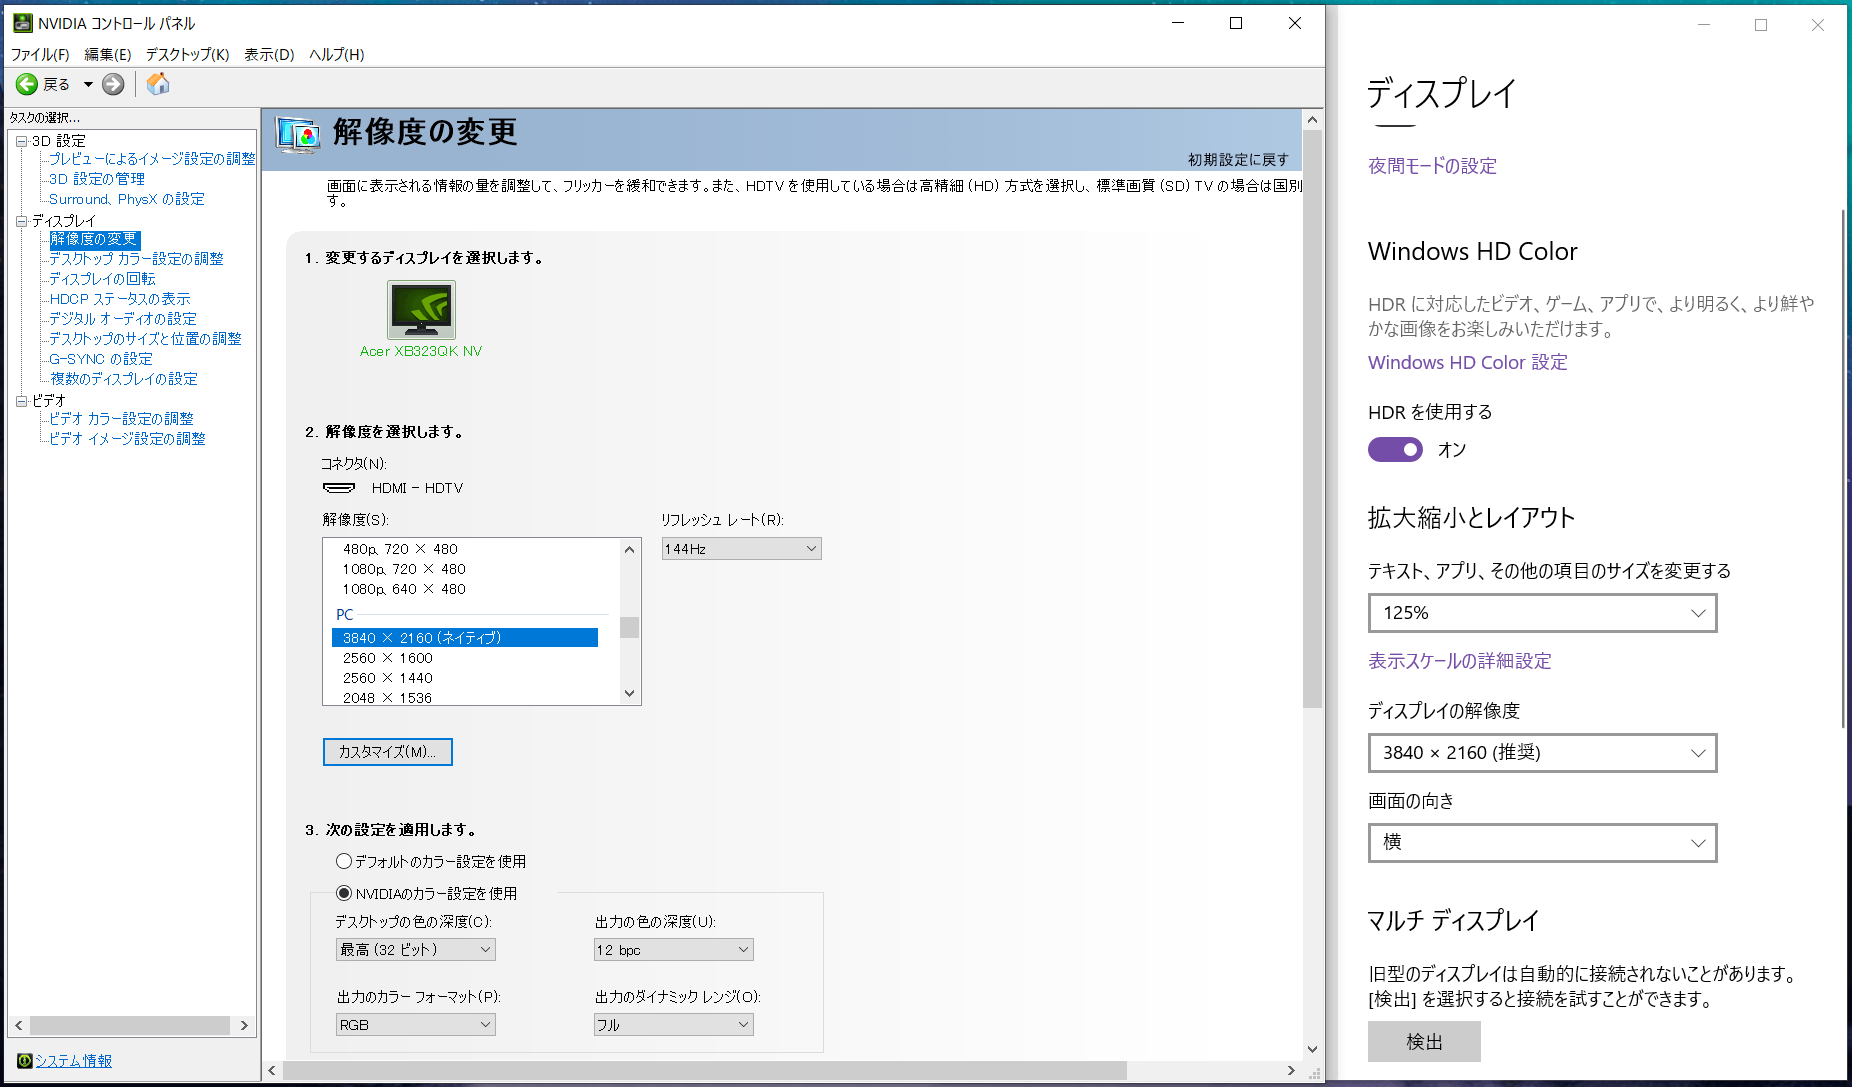
Task: Click 初期設定に戻す link
Action: coord(1238,160)
